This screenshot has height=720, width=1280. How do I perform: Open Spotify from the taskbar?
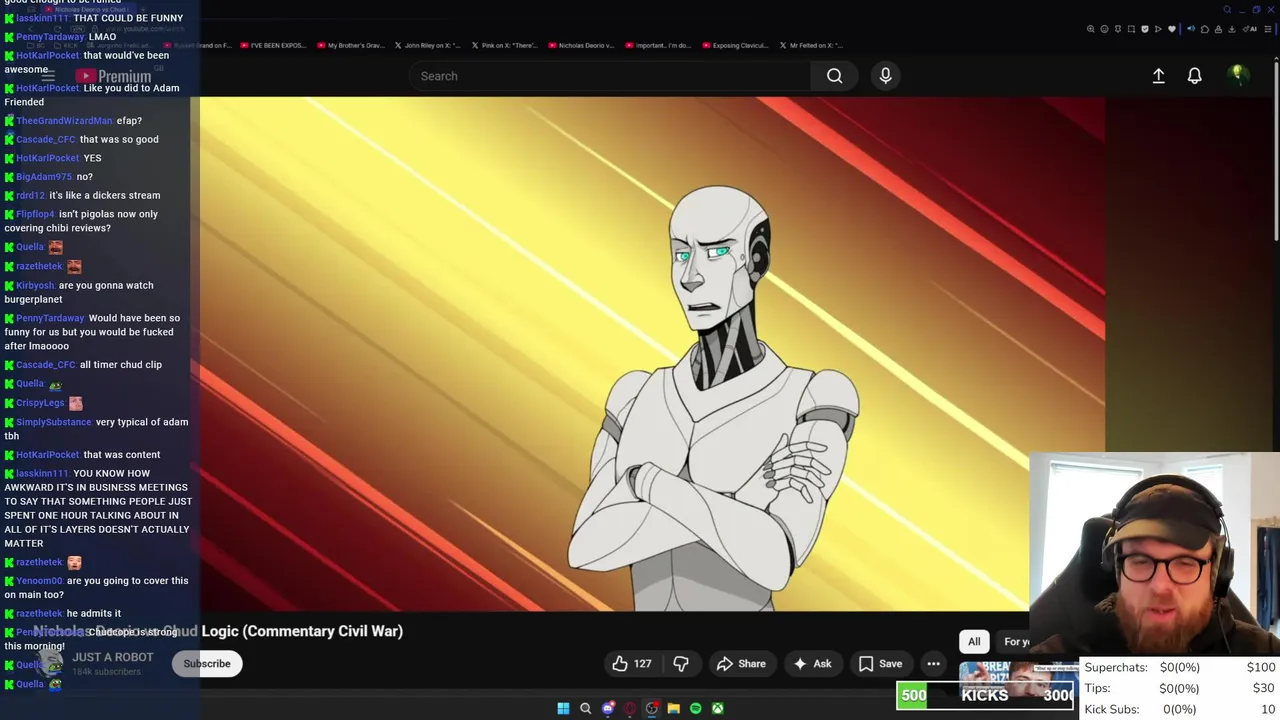[x=696, y=708]
